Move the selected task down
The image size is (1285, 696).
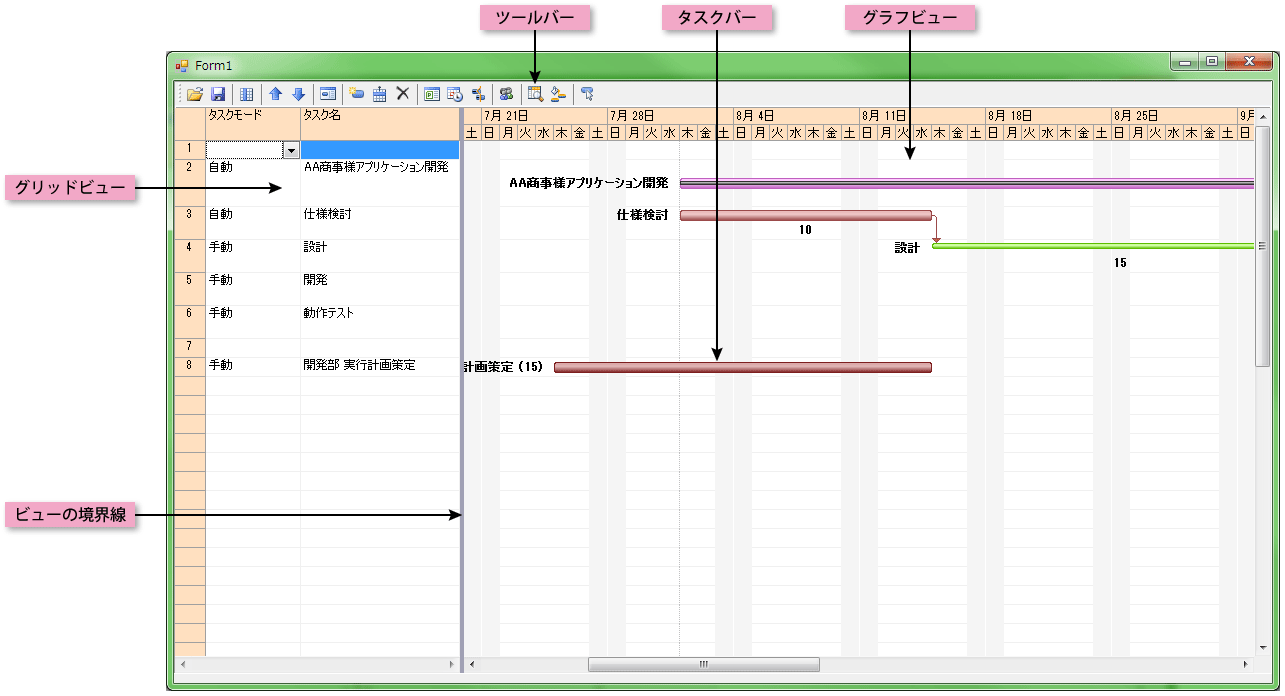(299, 93)
